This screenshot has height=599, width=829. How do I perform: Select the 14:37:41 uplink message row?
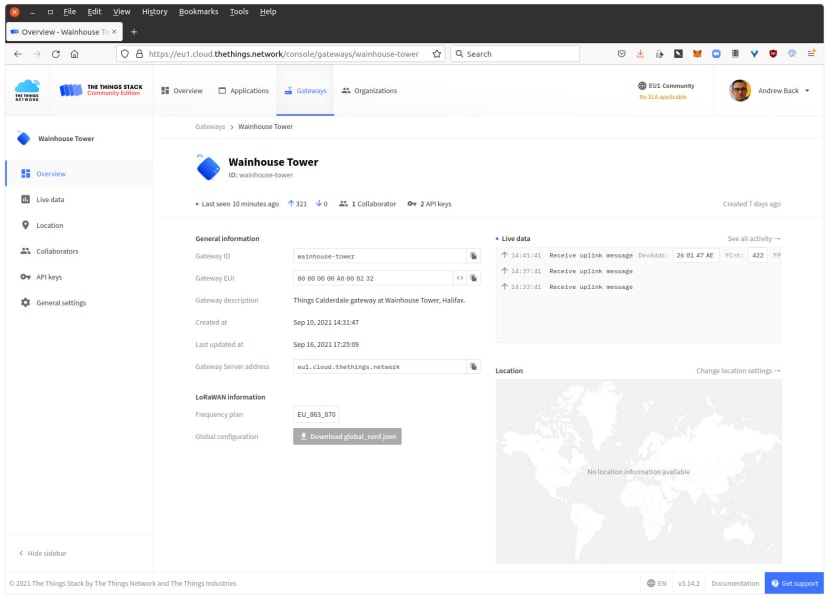[639, 271]
